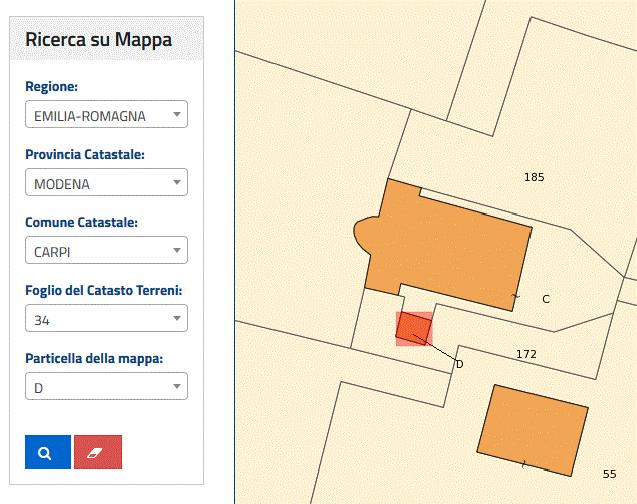Click the value 34 in the Foglio field

coord(42,320)
